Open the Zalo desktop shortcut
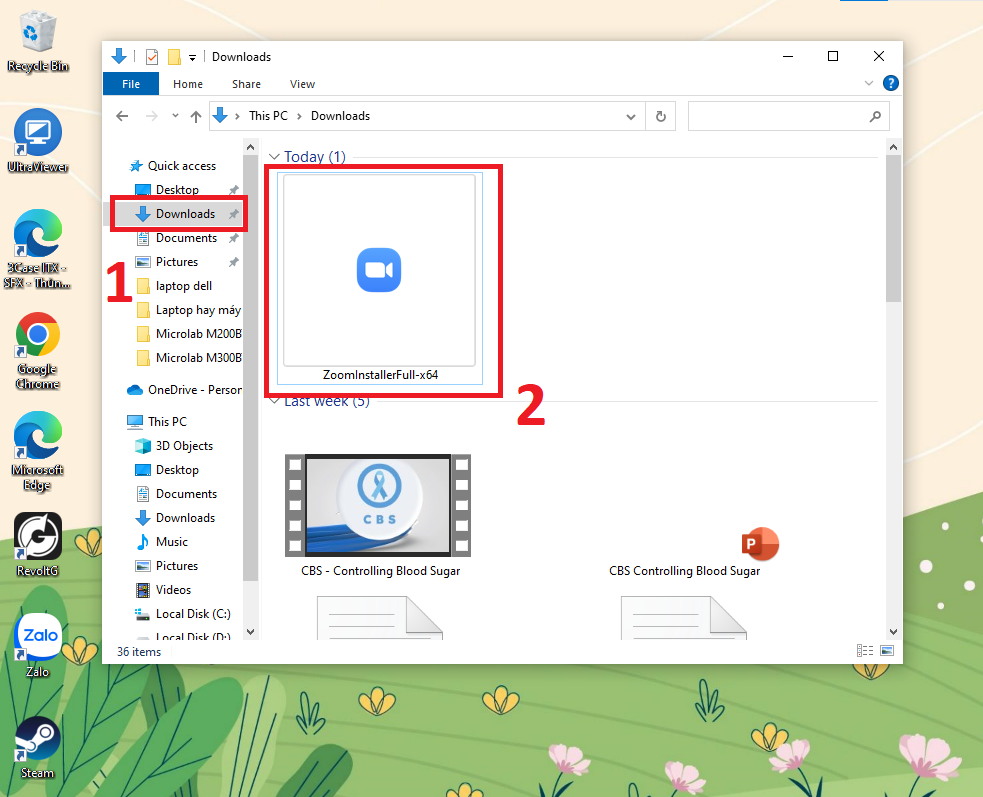Viewport: 983px width, 797px height. (38, 646)
